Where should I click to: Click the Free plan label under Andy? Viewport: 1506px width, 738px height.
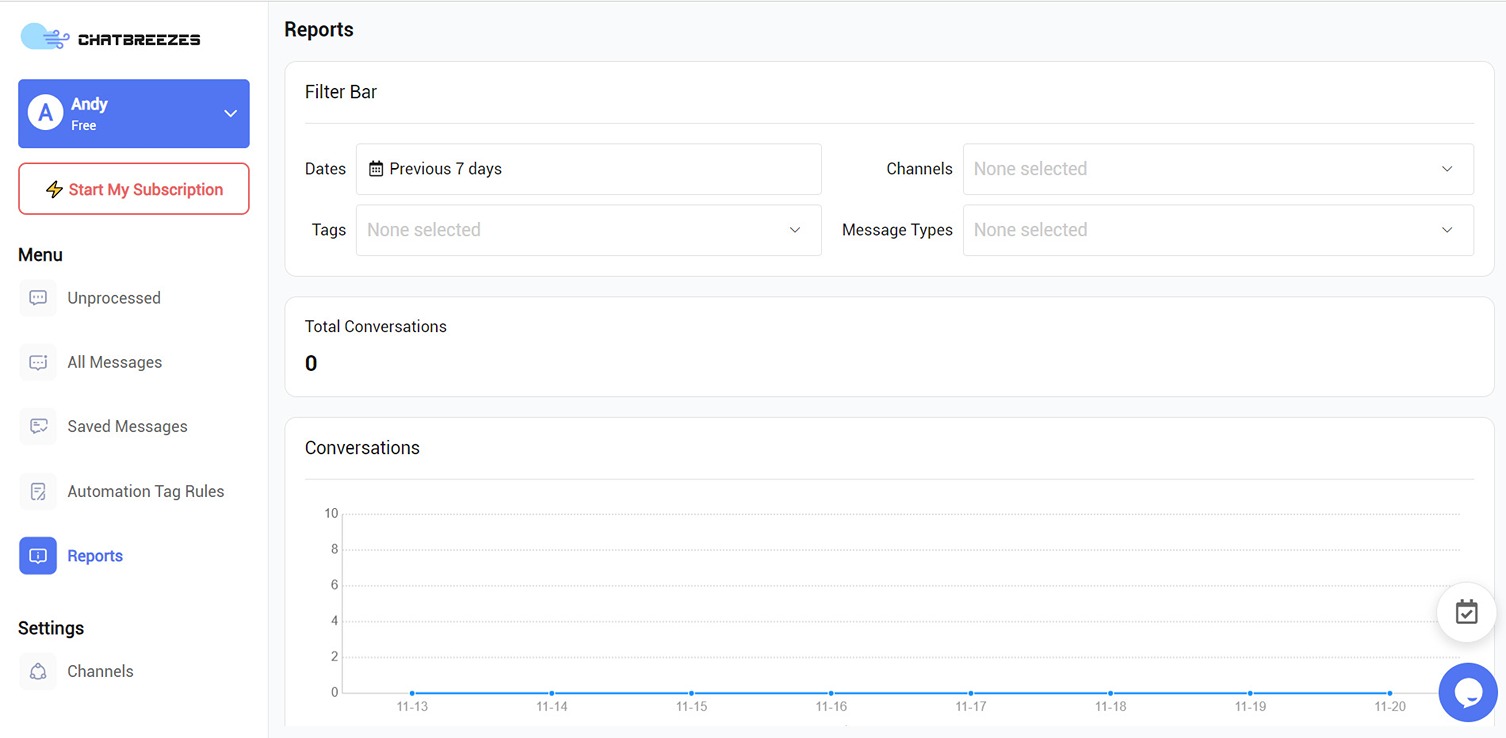point(84,126)
